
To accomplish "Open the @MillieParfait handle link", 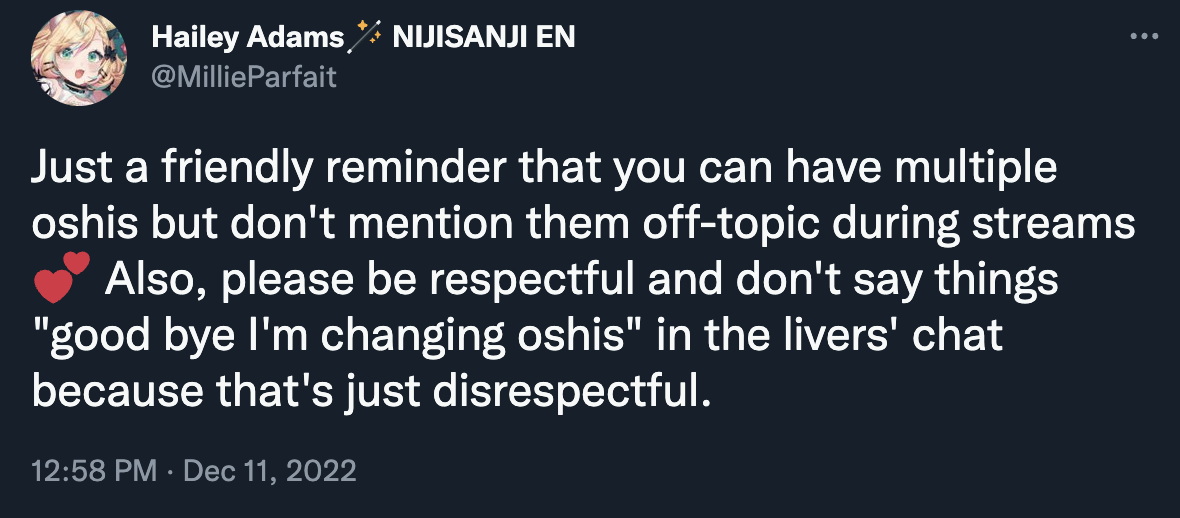I will (x=245, y=78).
